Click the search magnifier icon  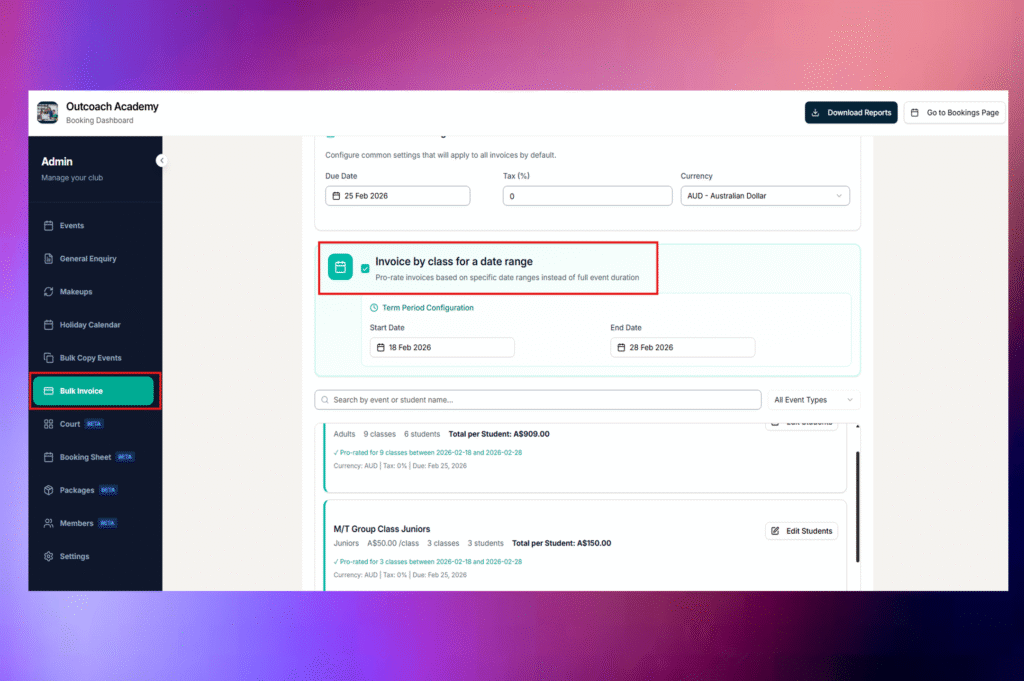tap(325, 400)
